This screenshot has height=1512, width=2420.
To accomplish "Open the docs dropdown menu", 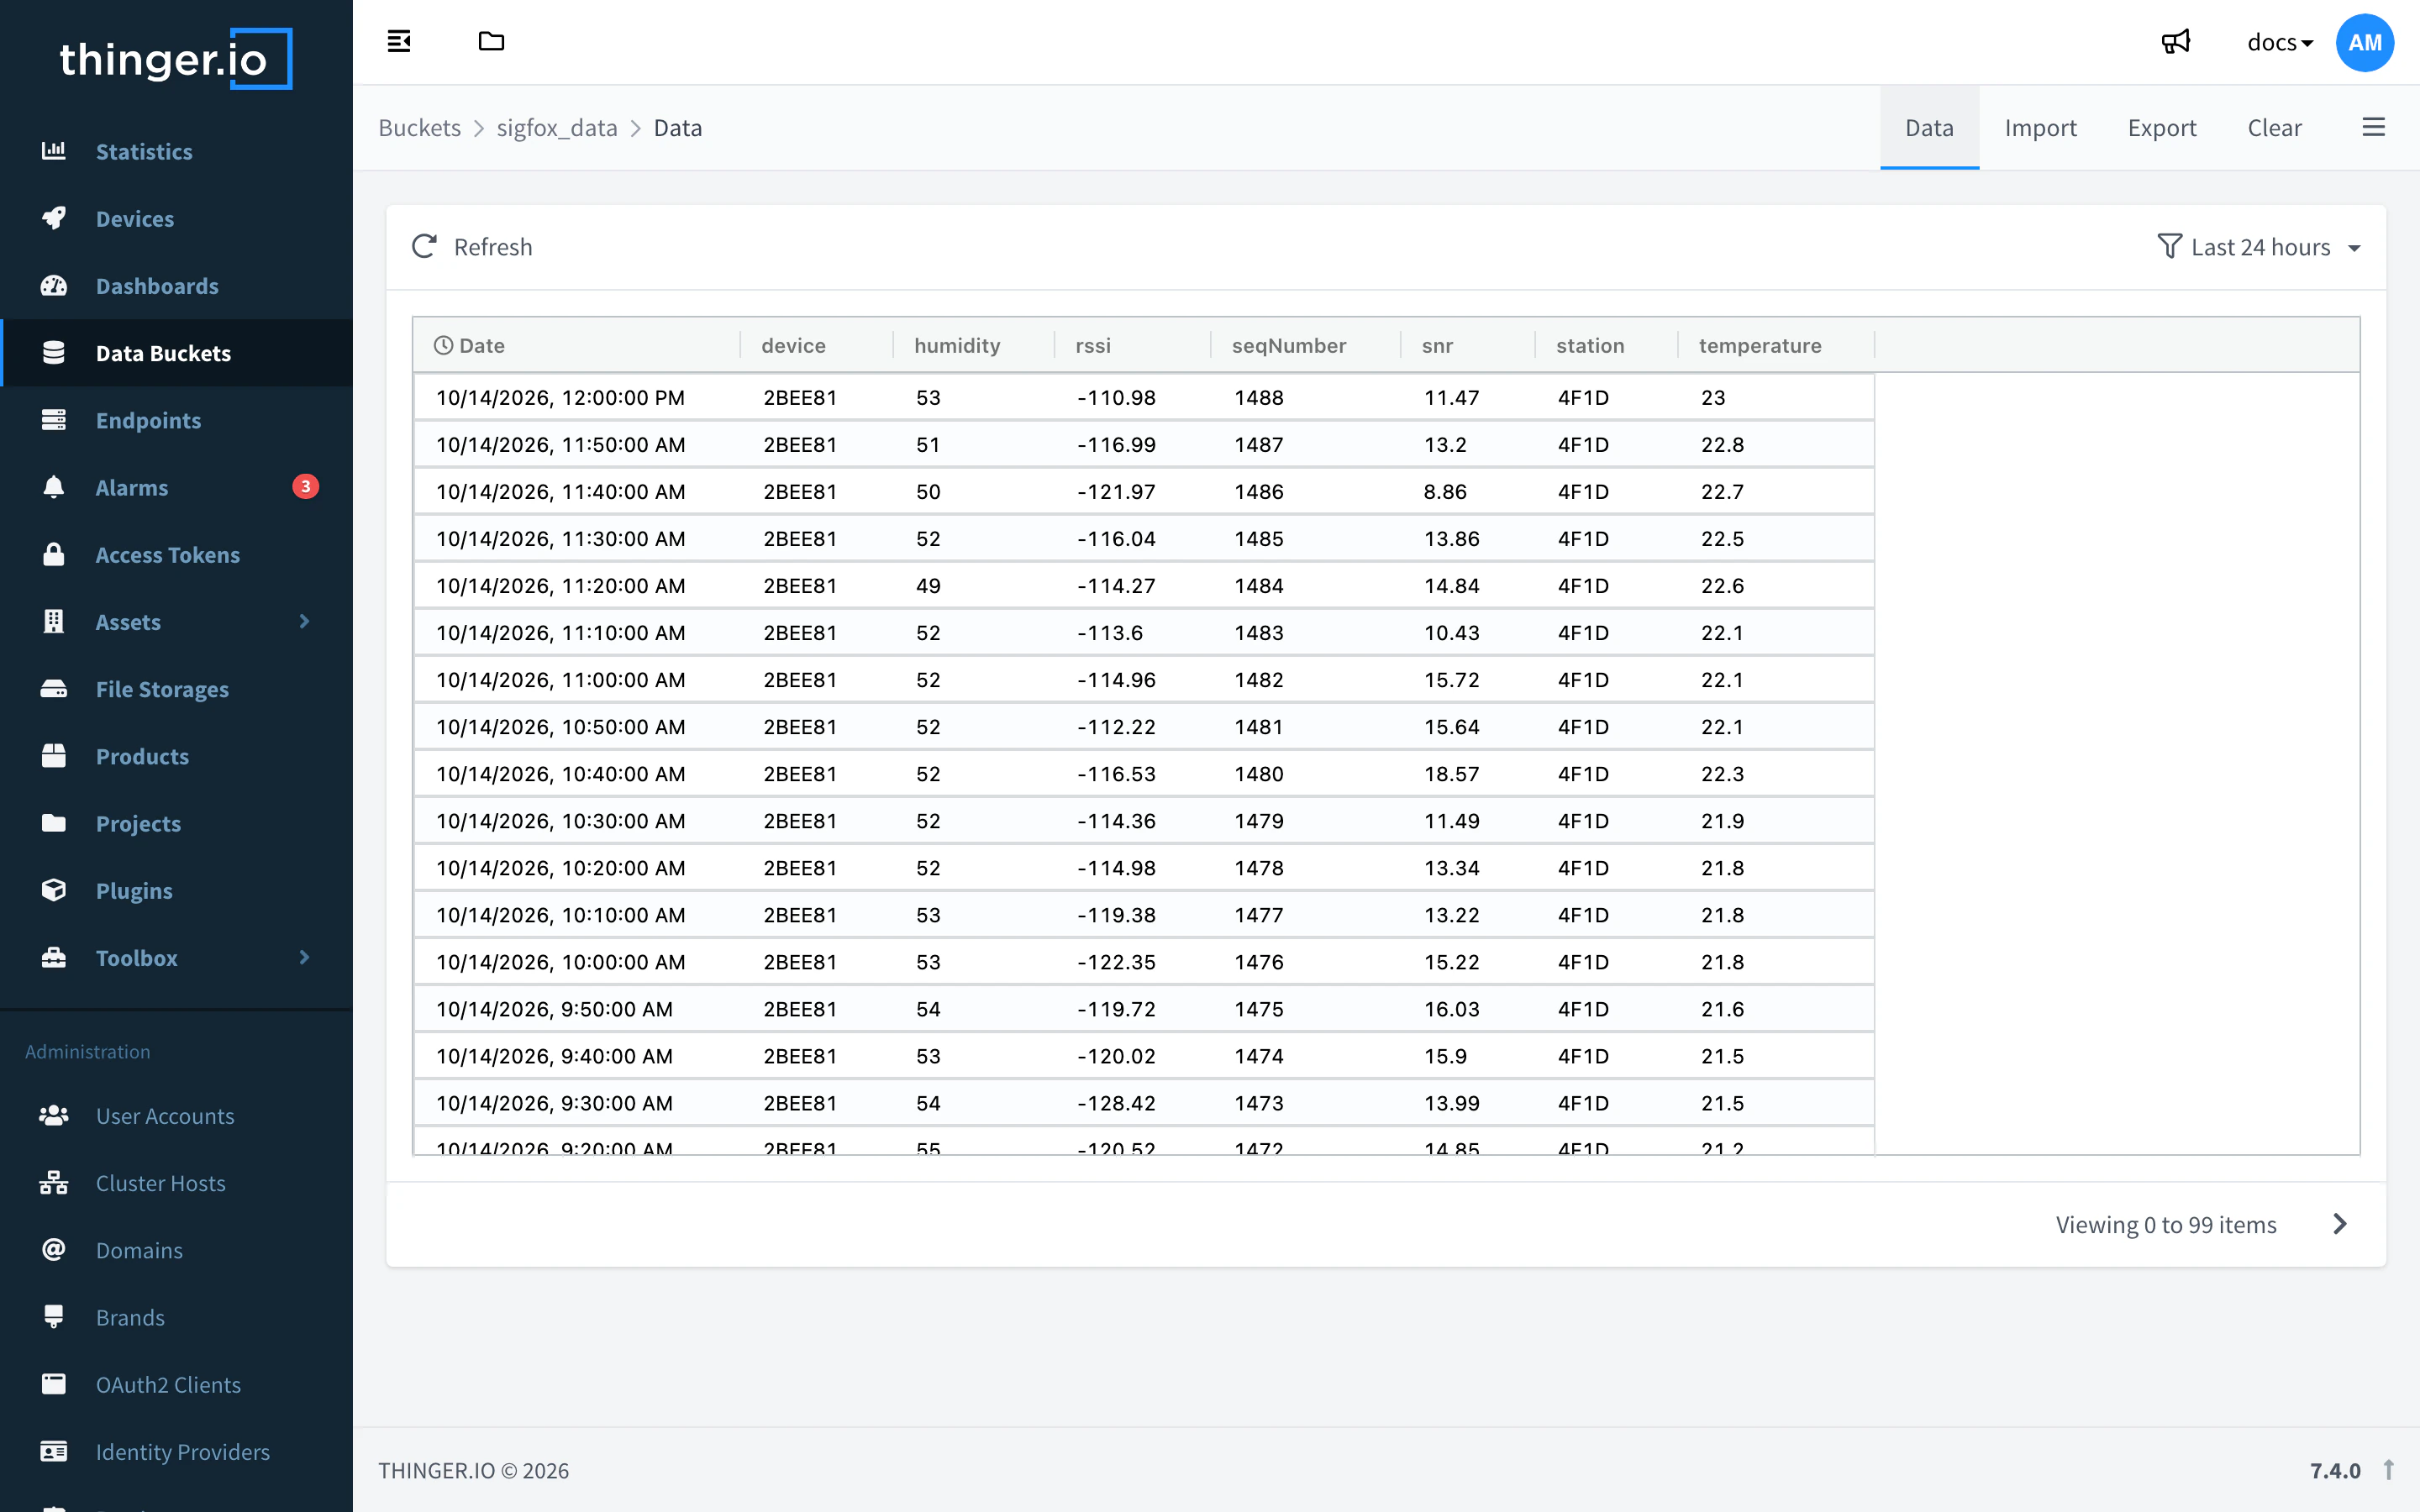I will [x=2279, y=42].
